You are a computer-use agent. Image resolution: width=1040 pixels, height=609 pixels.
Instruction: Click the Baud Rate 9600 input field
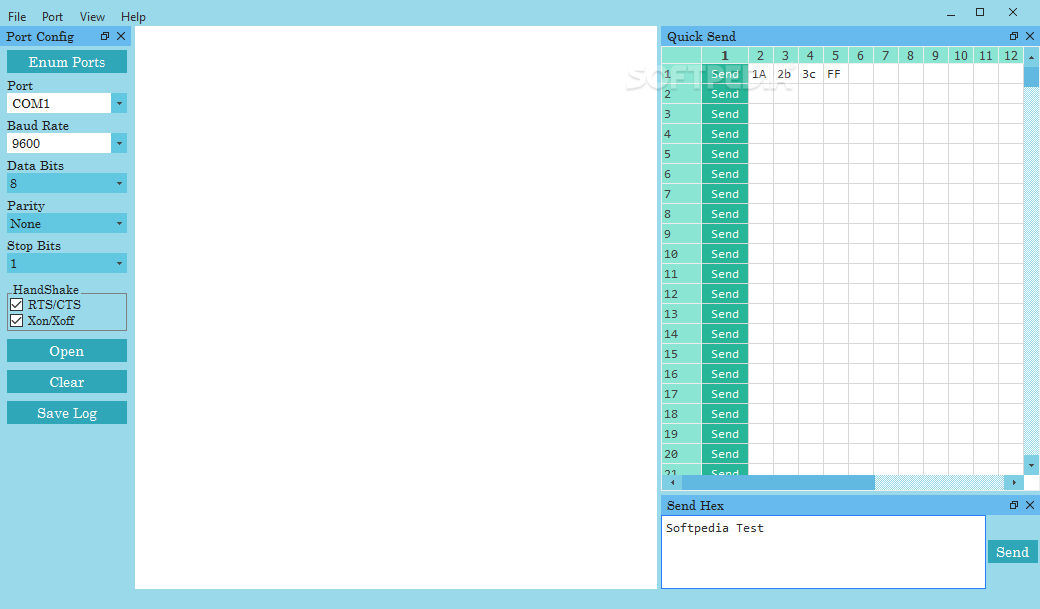59,143
